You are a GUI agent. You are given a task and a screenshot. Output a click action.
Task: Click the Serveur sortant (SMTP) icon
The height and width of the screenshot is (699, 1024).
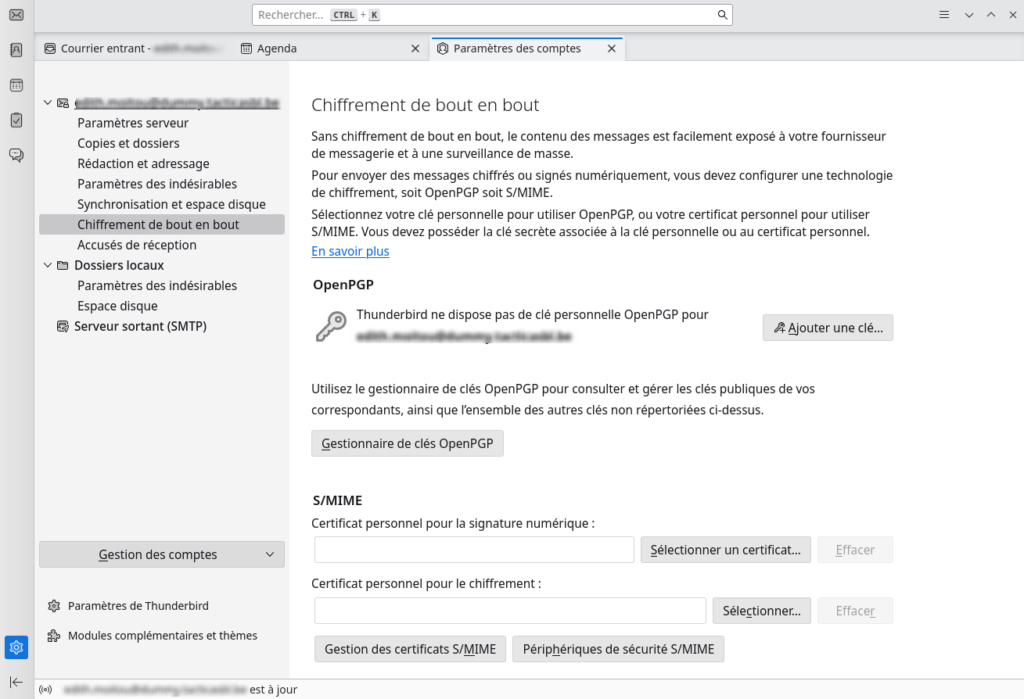(x=63, y=326)
